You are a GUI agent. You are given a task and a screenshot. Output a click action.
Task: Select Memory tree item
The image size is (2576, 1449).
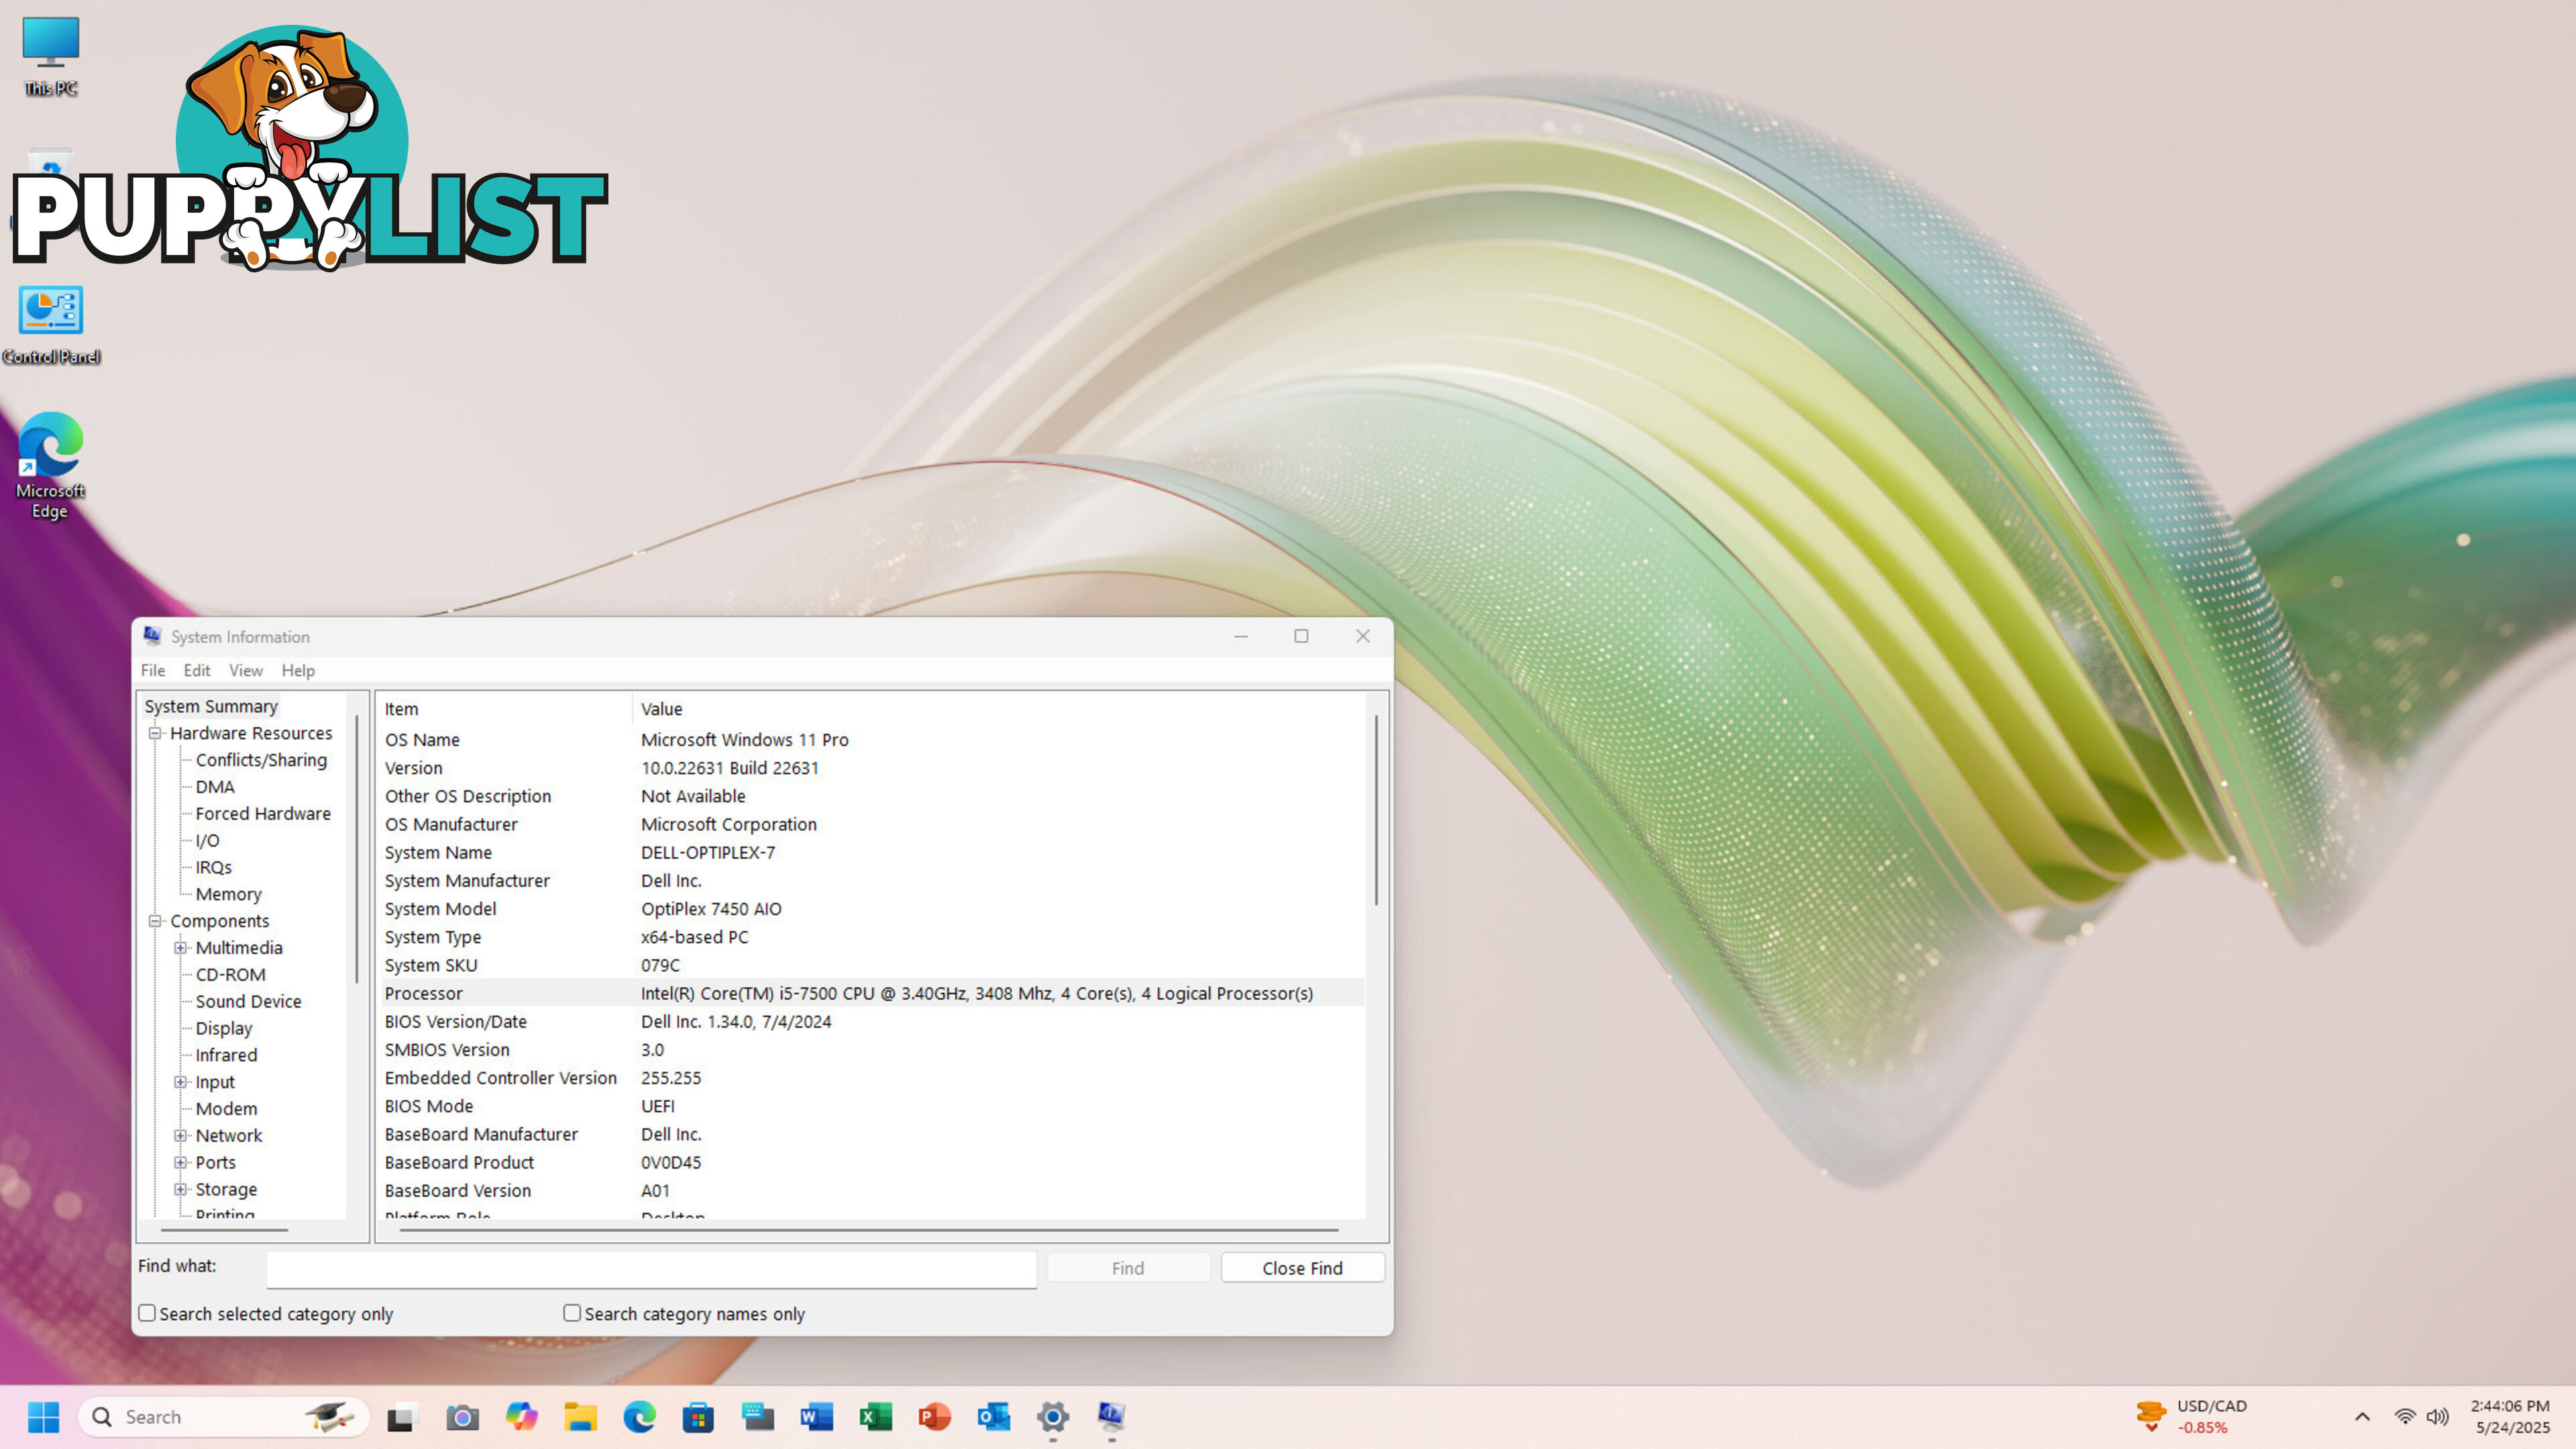tap(228, 894)
